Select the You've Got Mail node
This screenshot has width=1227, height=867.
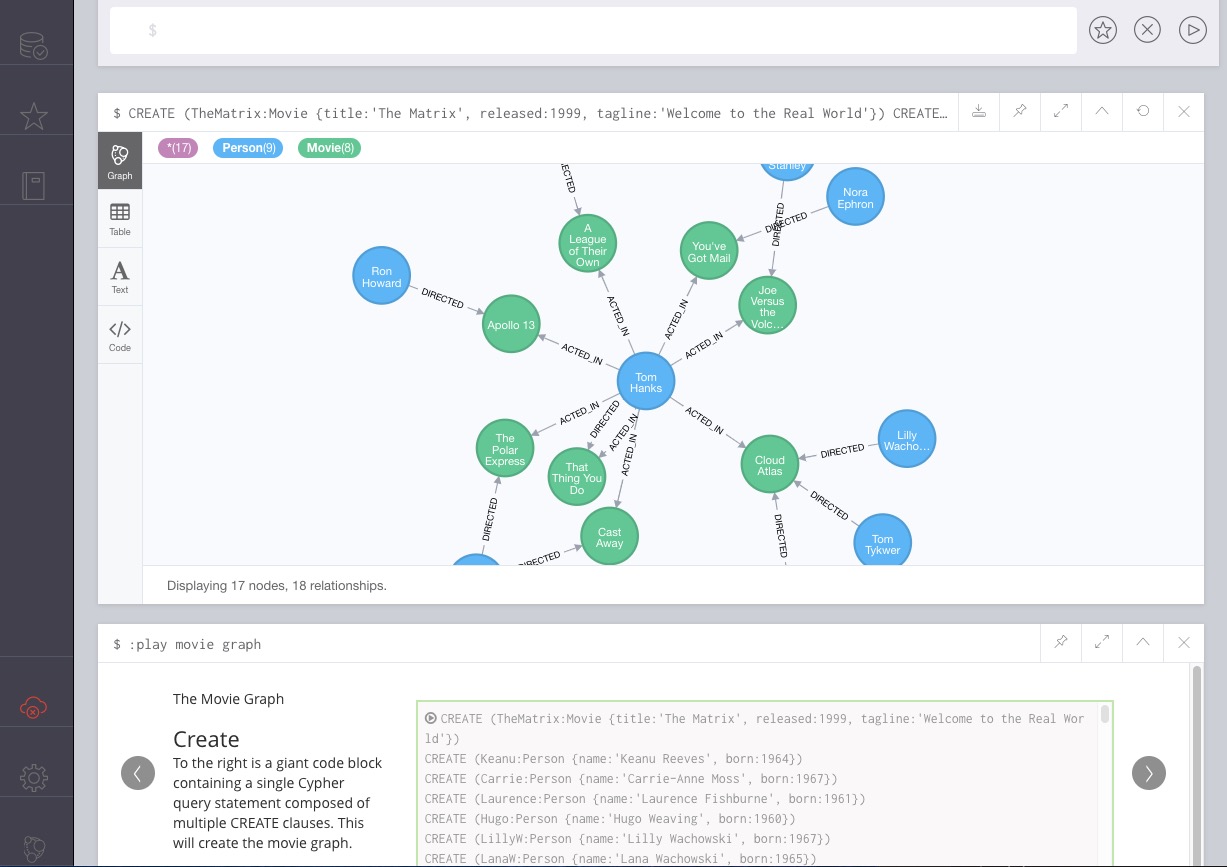tap(709, 251)
